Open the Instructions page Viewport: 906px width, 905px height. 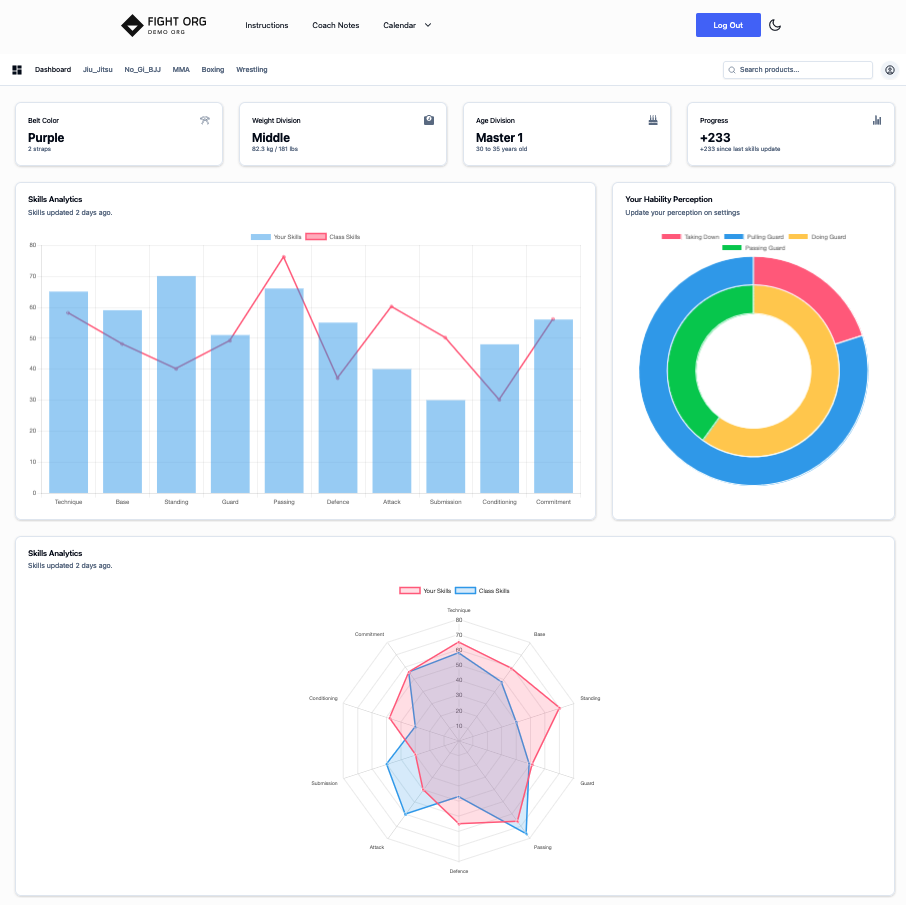pos(266,25)
